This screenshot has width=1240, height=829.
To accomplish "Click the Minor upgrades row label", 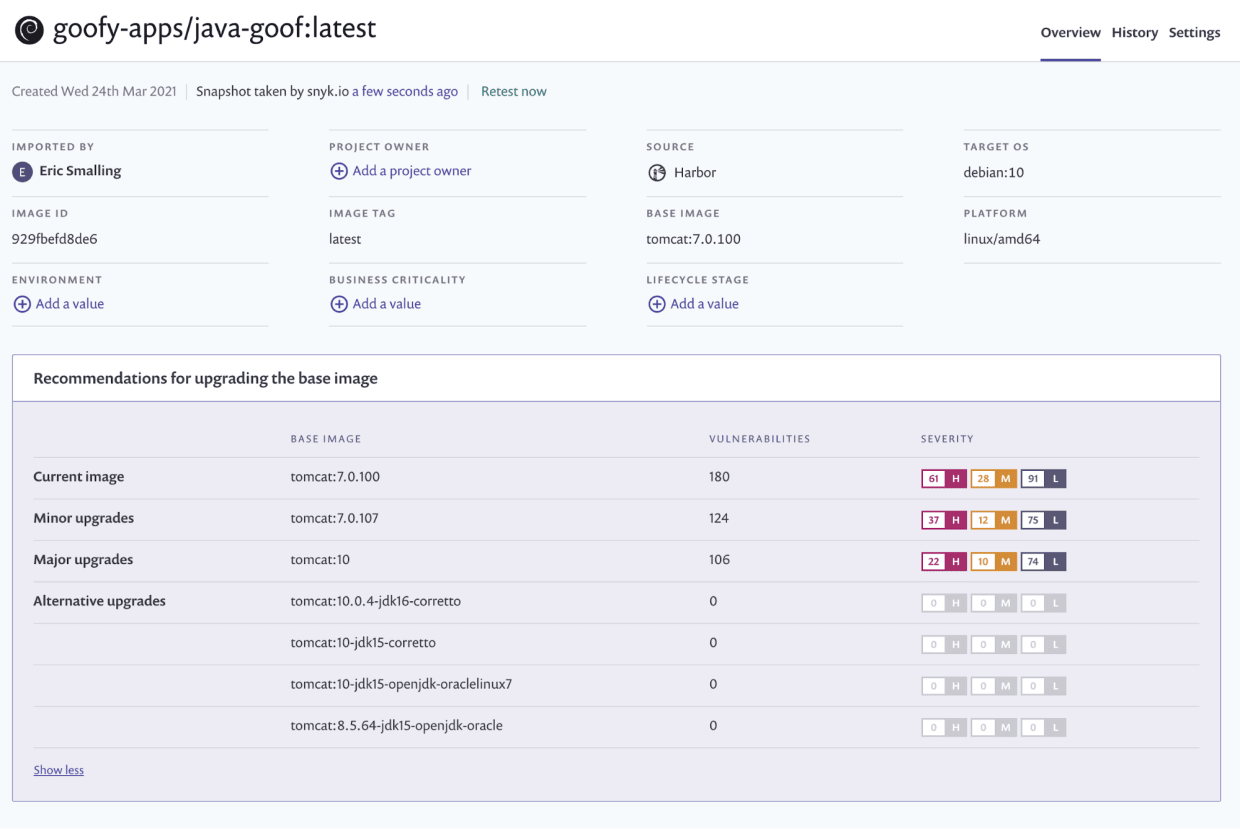I will pos(84,518).
